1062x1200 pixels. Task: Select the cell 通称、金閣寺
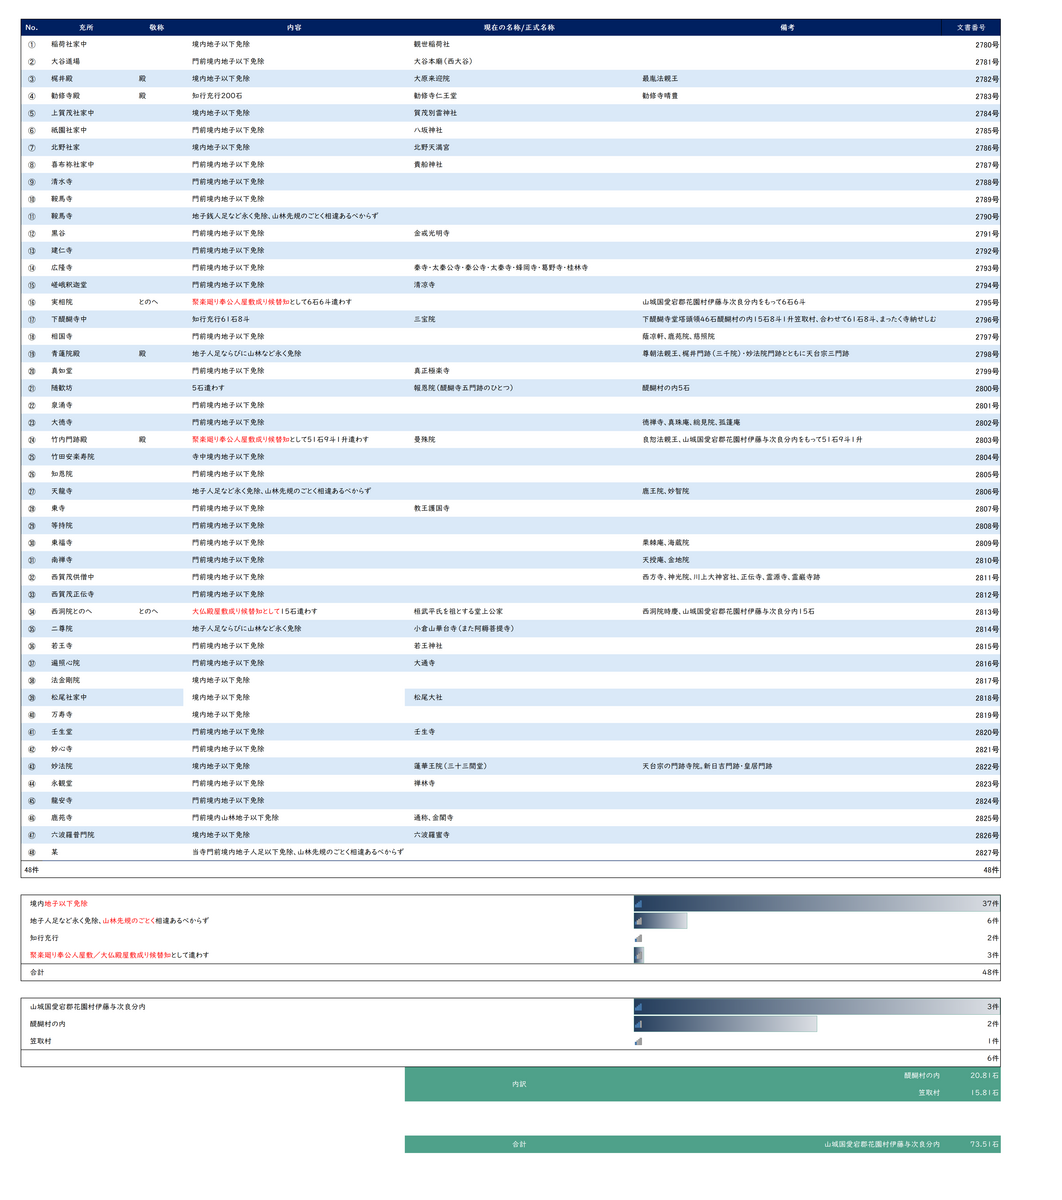pos(434,818)
